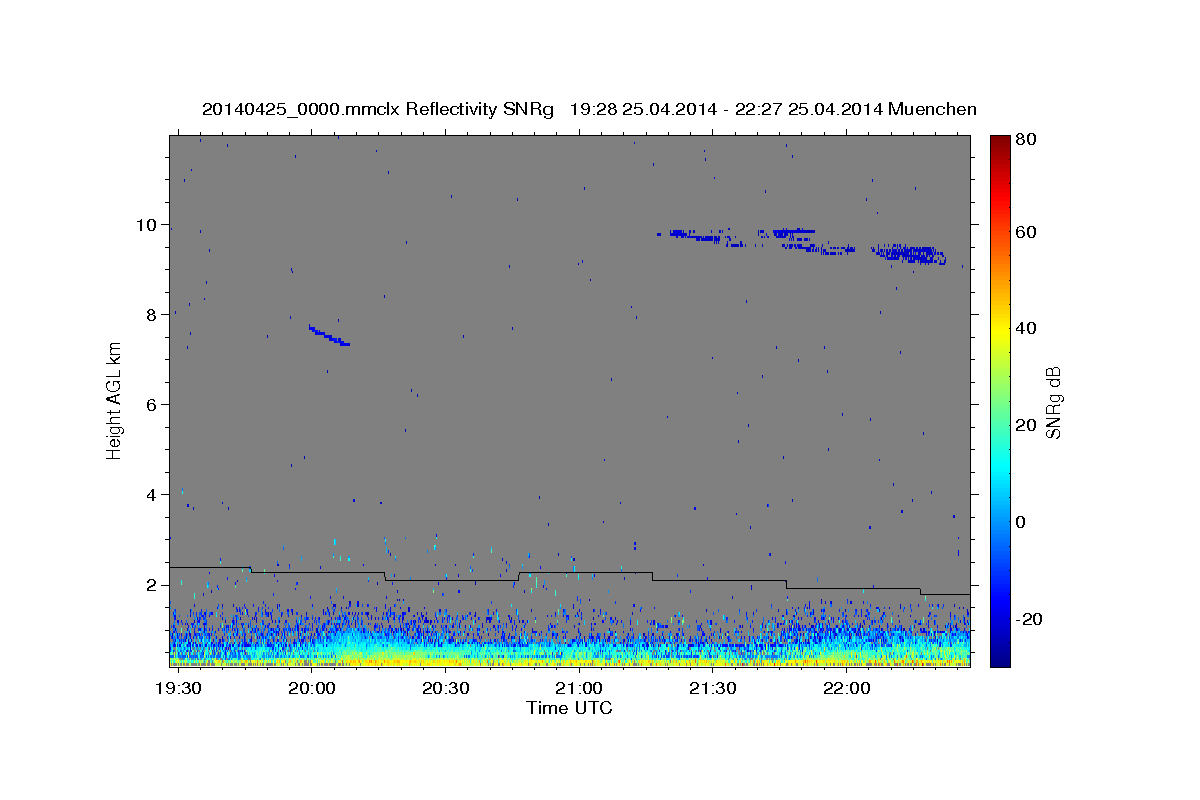The image size is (1200, 800).
Task: Click the plot title text at top
Action: [x=589, y=109]
